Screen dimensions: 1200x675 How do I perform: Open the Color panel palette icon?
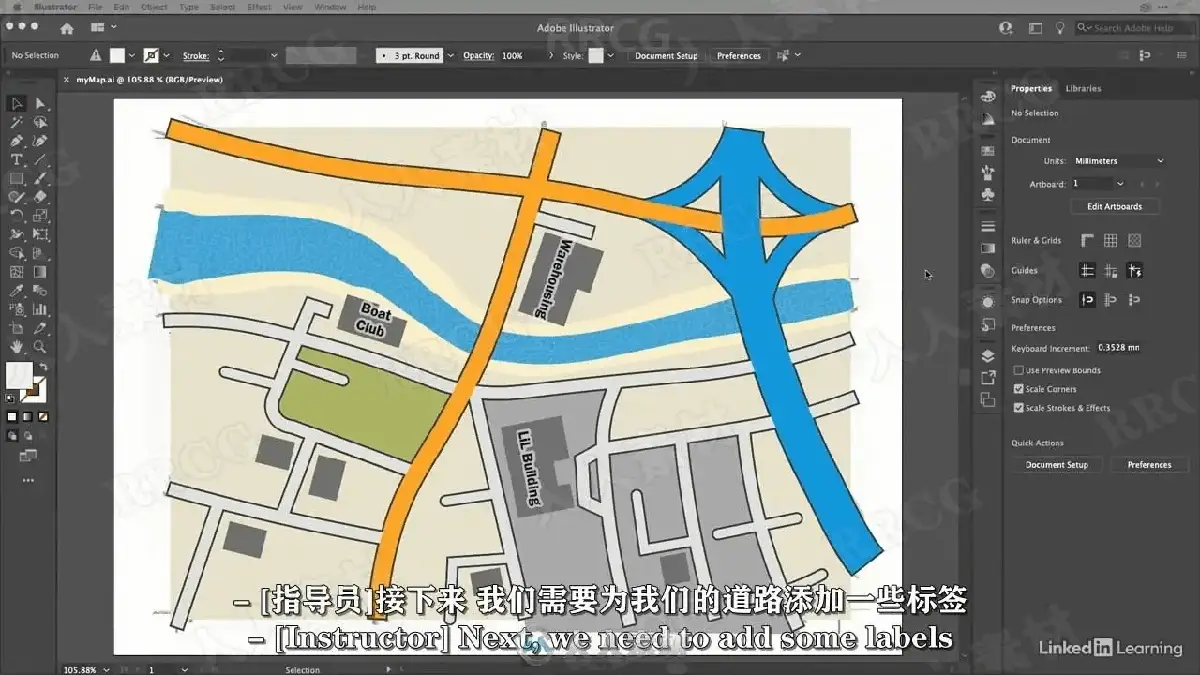988,96
